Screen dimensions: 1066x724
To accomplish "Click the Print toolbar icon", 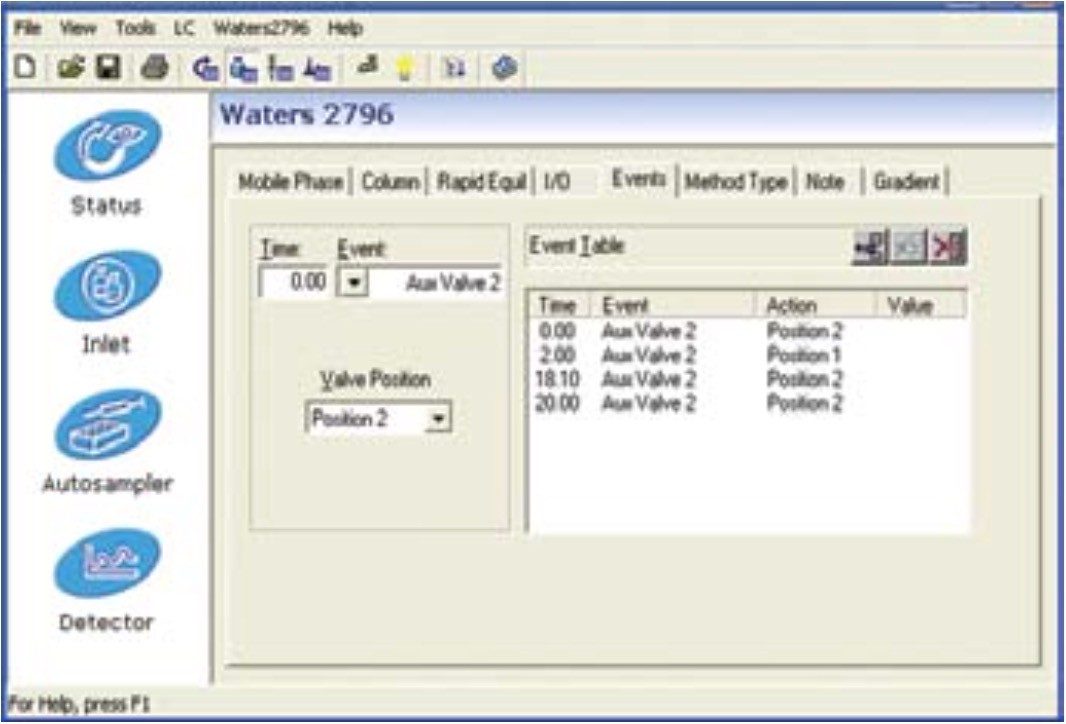I will (154, 68).
